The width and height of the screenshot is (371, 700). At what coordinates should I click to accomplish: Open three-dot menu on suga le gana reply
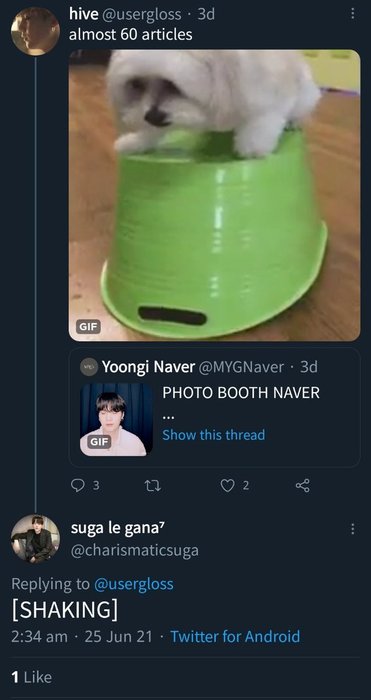click(353, 529)
